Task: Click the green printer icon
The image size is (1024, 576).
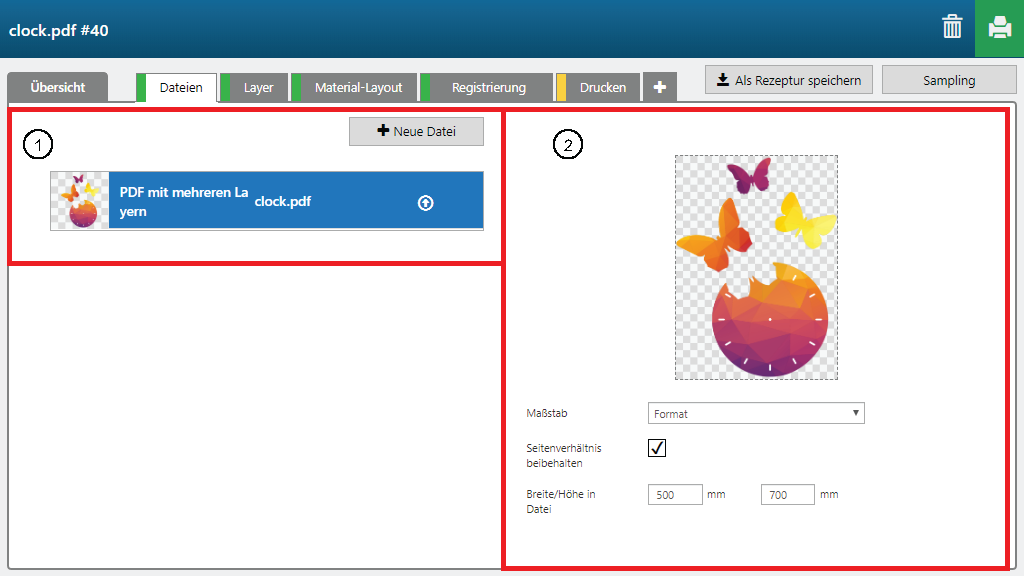Action: (x=999, y=28)
